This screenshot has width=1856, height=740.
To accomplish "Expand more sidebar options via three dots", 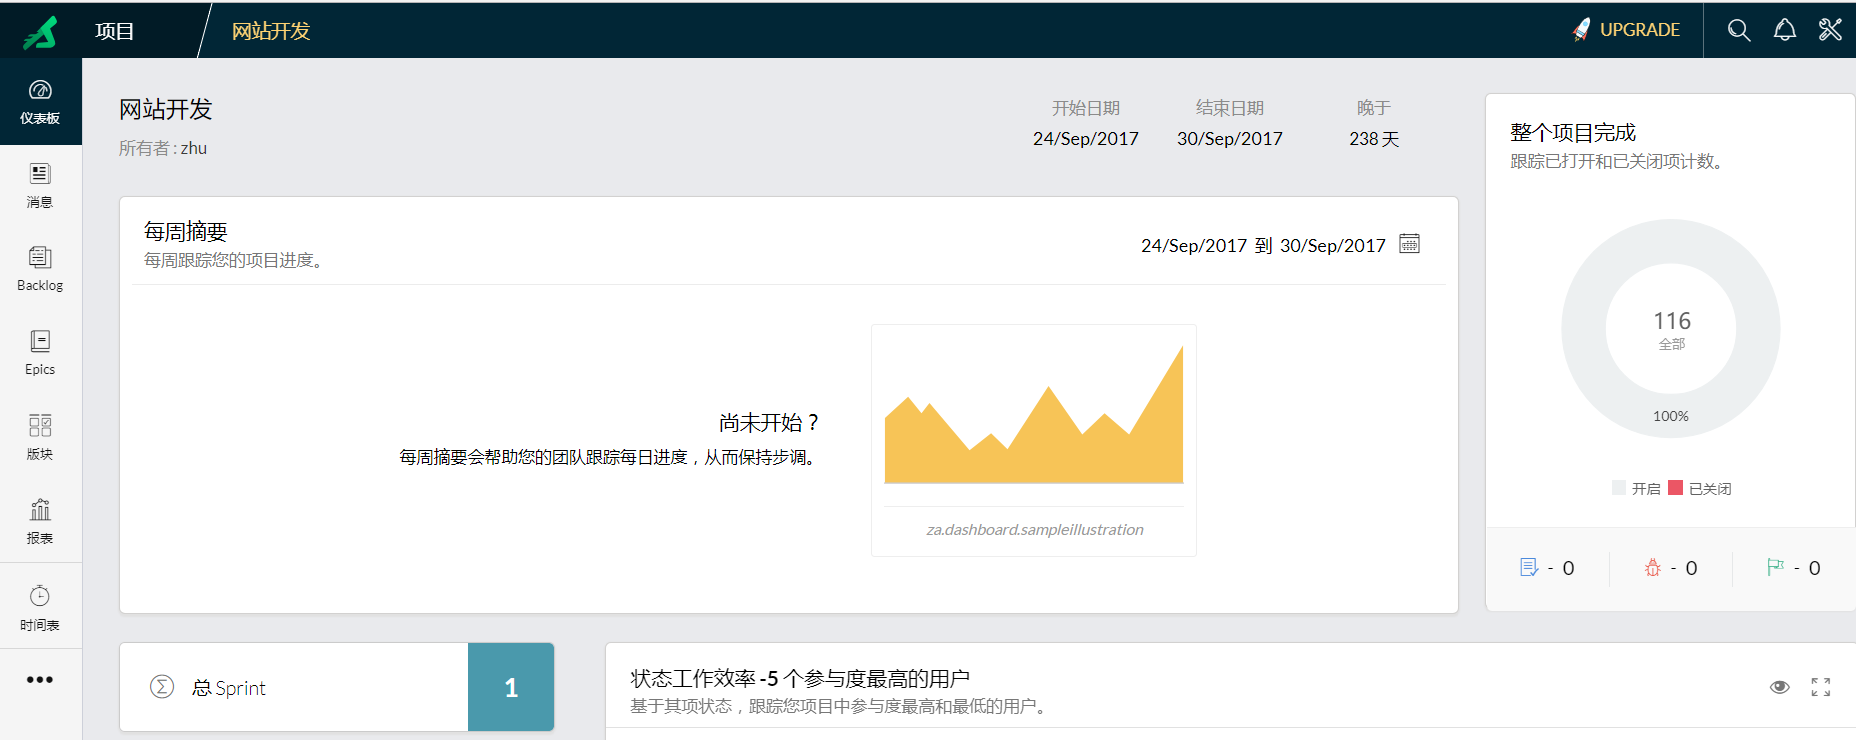I will tap(40, 680).
